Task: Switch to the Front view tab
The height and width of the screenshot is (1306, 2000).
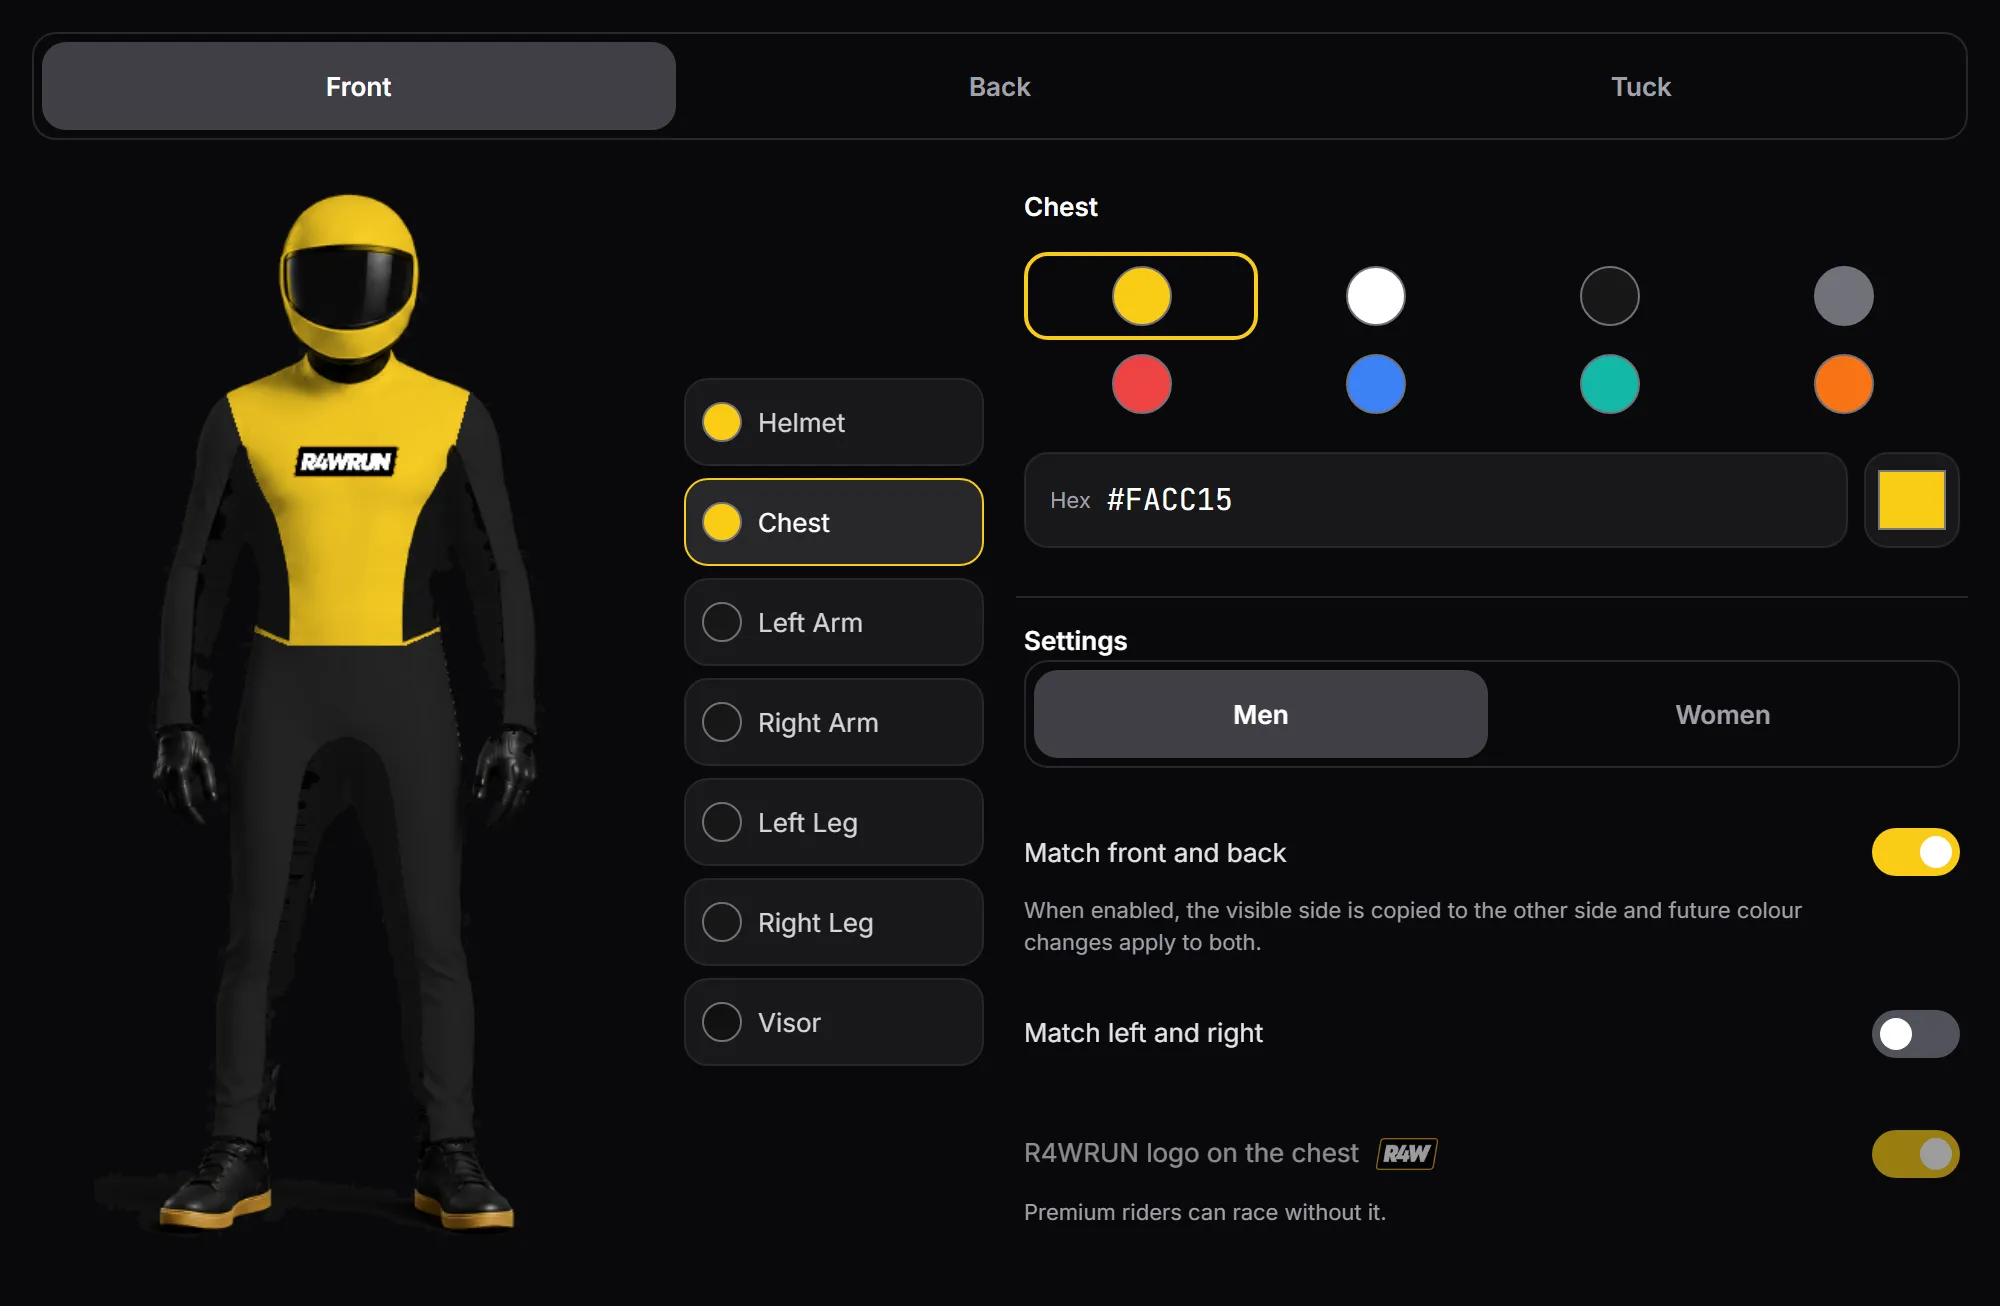Action: pos(358,86)
